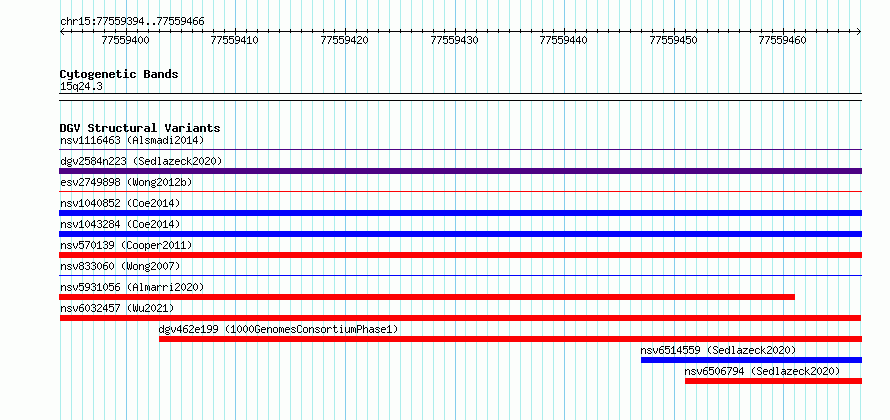Open the nsv570139 (Cooper2011) label
This screenshot has width=890, height=420.
(126, 245)
